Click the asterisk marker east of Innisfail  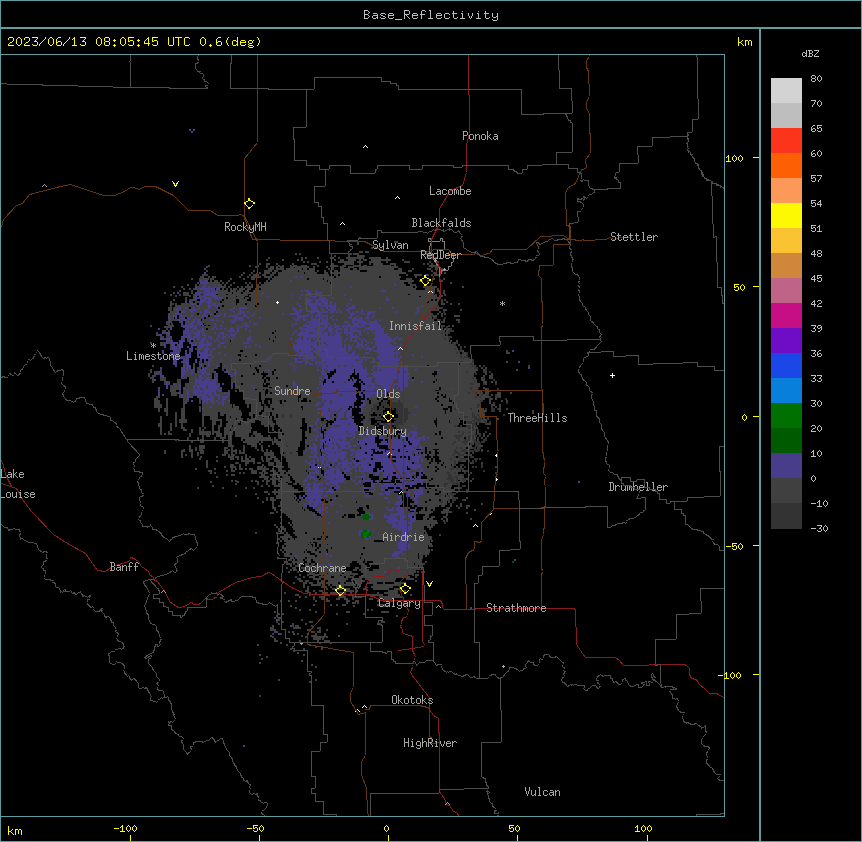[x=502, y=303]
